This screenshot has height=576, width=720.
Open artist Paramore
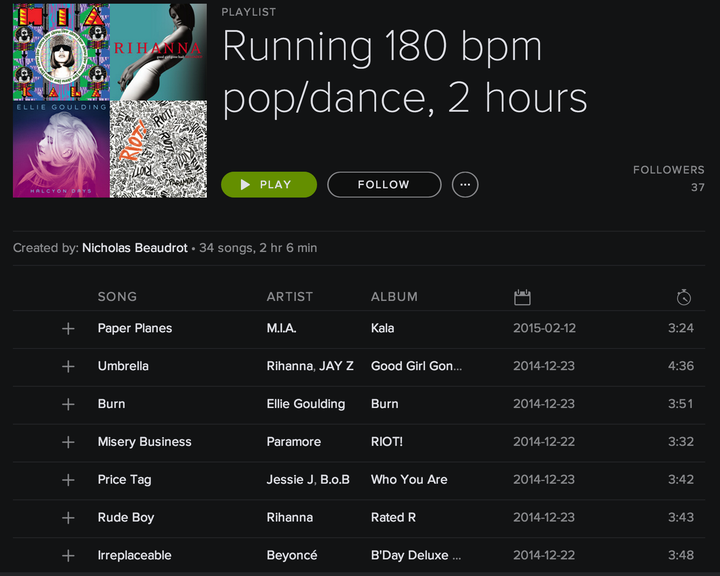point(294,442)
